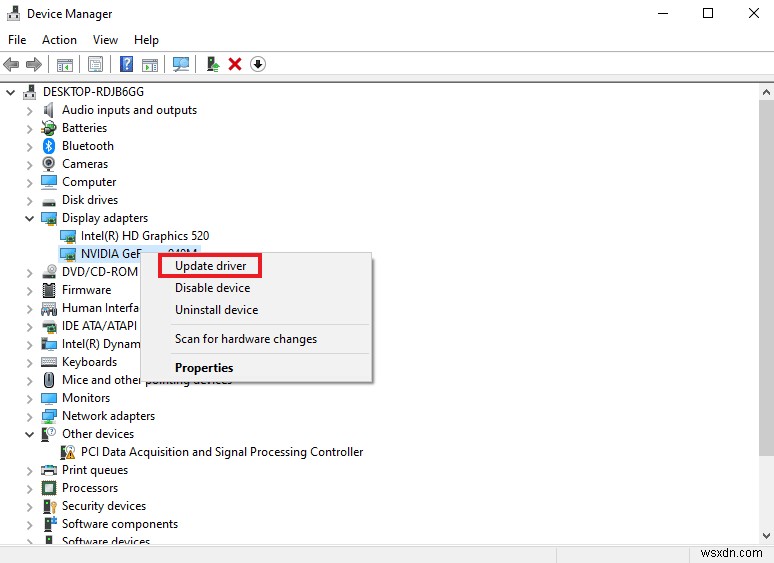Image resolution: width=774 pixels, height=563 pixels.
Task: Expand the Software components chevron
Action: coord(29,525)
